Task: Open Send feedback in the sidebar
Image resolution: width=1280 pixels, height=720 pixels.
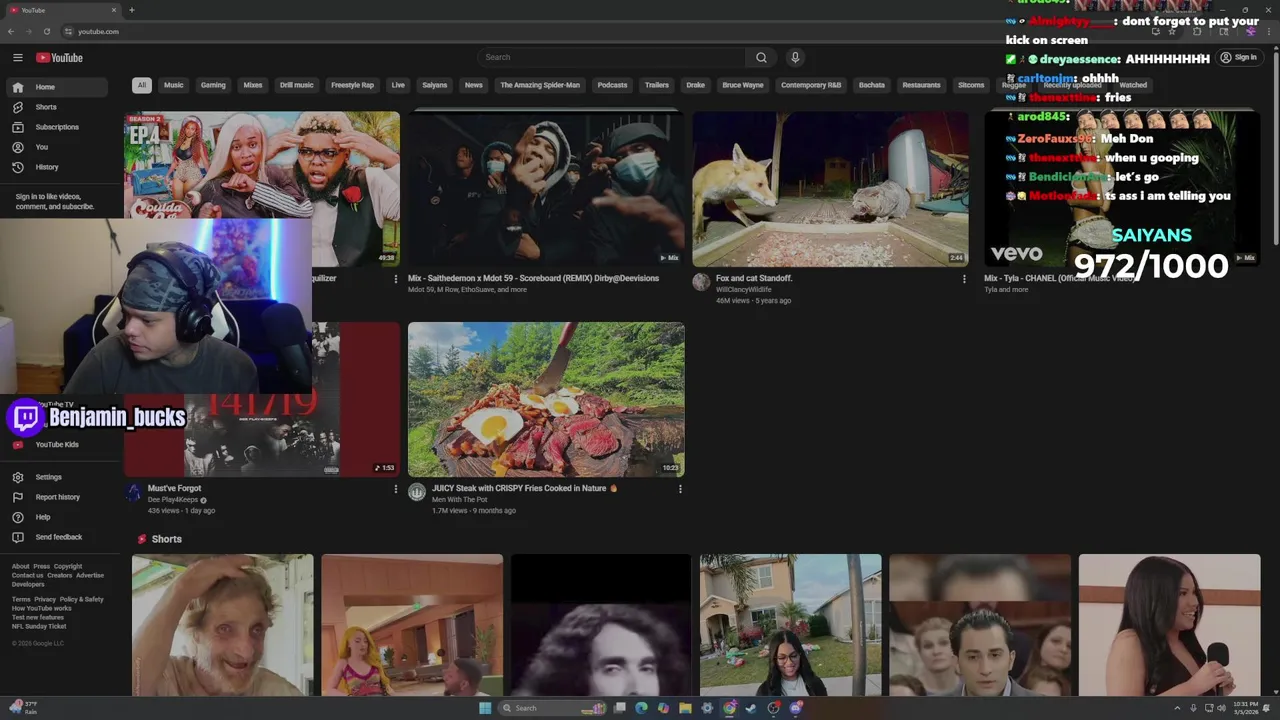Action: (56, 537)
